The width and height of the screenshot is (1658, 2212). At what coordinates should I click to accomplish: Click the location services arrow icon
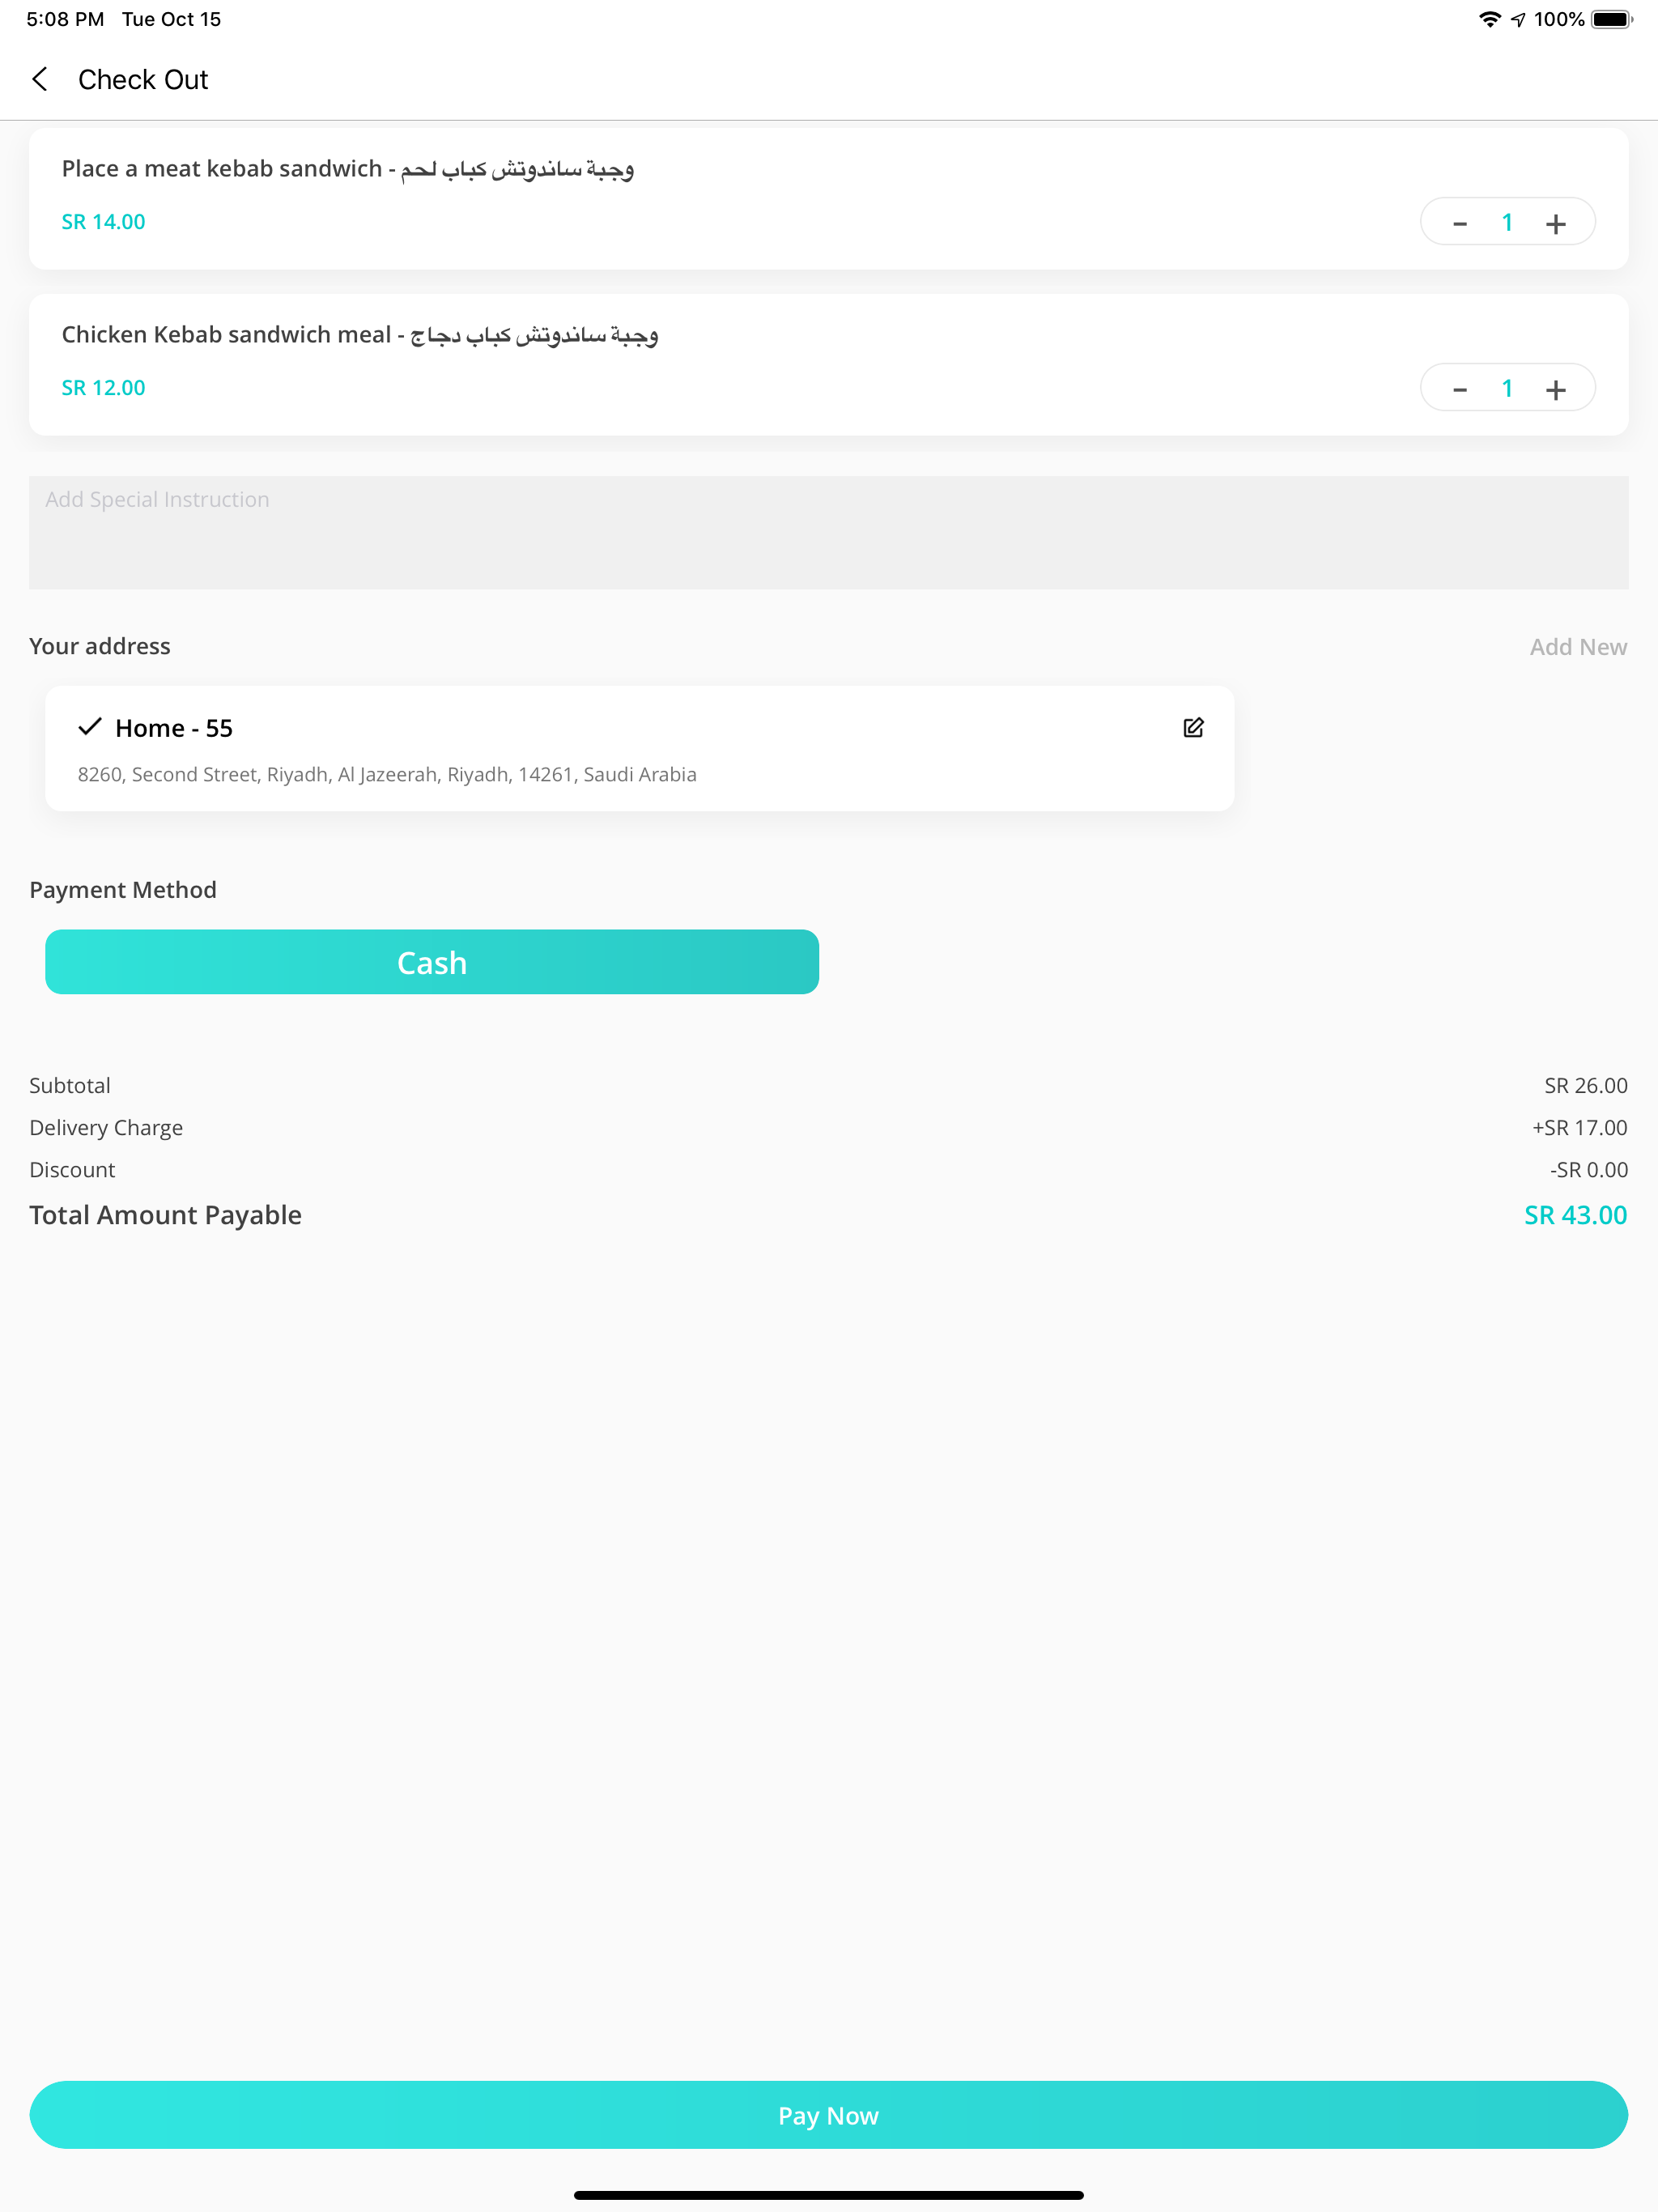[1518, 19]
